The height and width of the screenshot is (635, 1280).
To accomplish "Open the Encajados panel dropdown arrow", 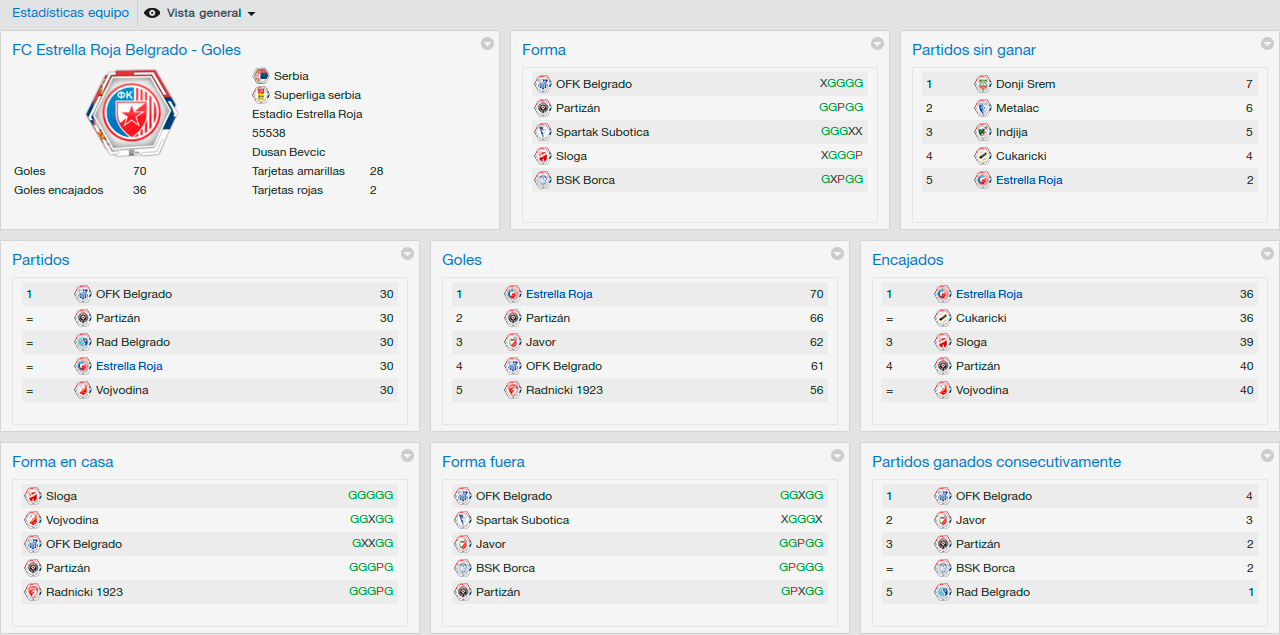I will (1267, 253).
